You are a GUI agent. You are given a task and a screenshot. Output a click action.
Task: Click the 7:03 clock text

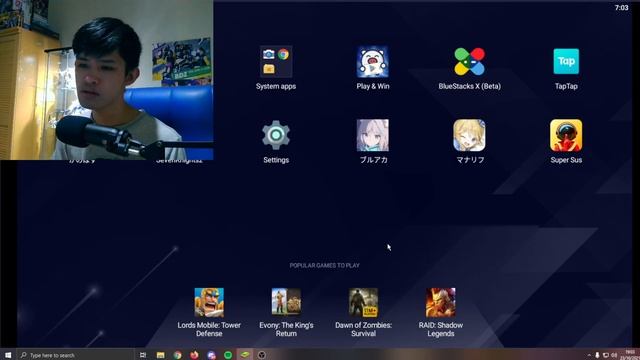click(x=622, y=8)
